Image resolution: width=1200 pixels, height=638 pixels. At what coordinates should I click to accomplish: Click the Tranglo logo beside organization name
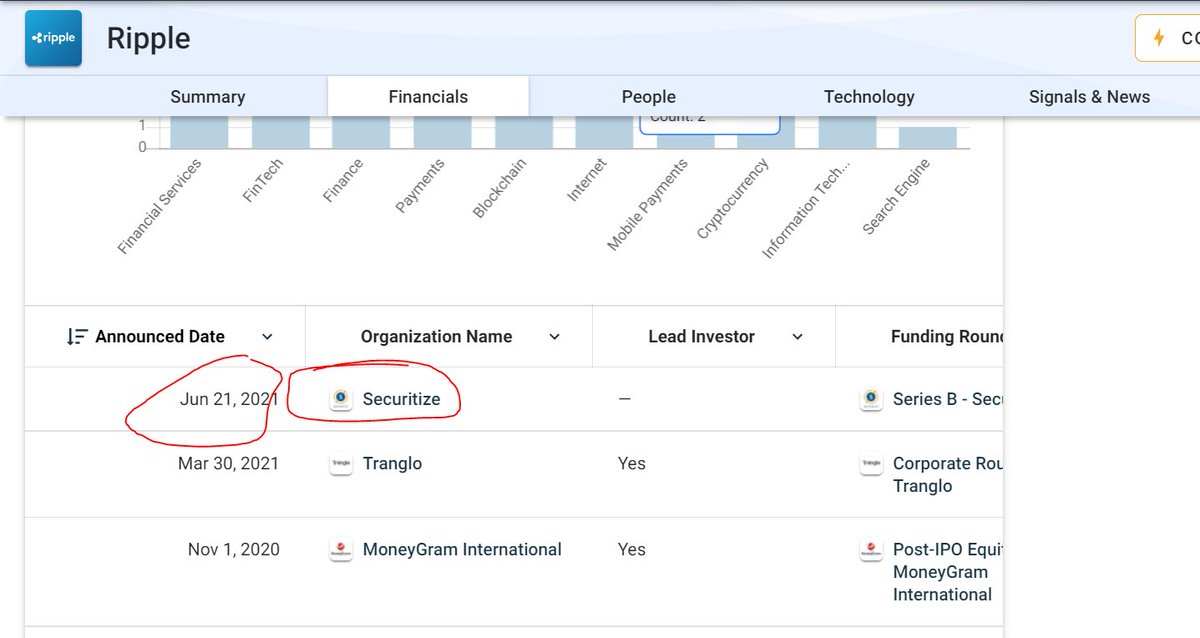[x=341, y=464]
